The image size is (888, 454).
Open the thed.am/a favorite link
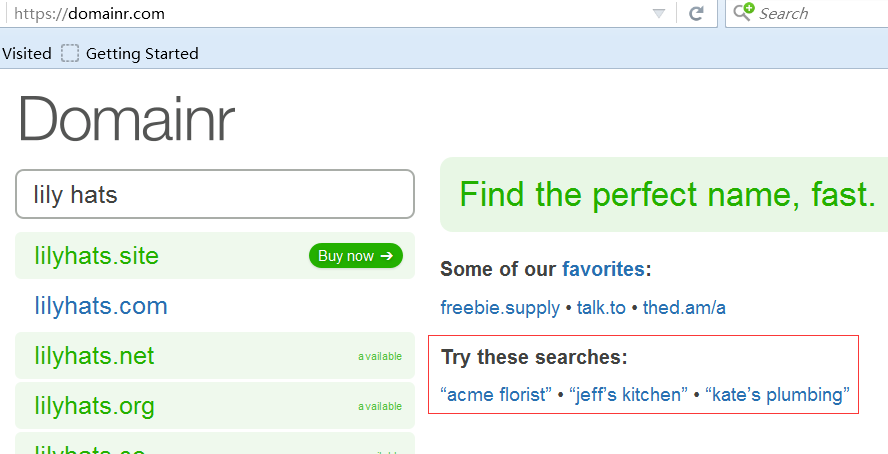684,308
